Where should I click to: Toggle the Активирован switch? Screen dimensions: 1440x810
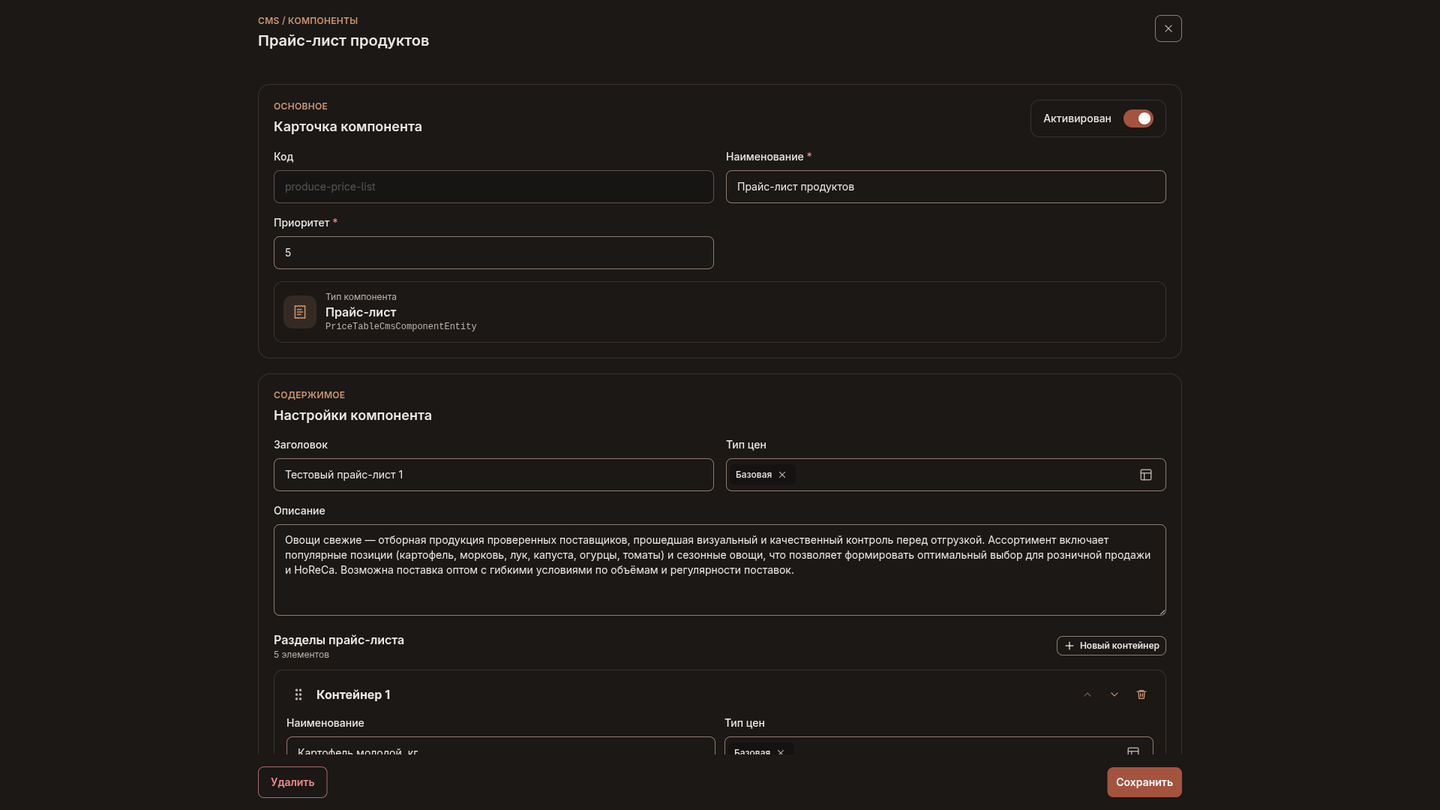[x=1138, y=118]
